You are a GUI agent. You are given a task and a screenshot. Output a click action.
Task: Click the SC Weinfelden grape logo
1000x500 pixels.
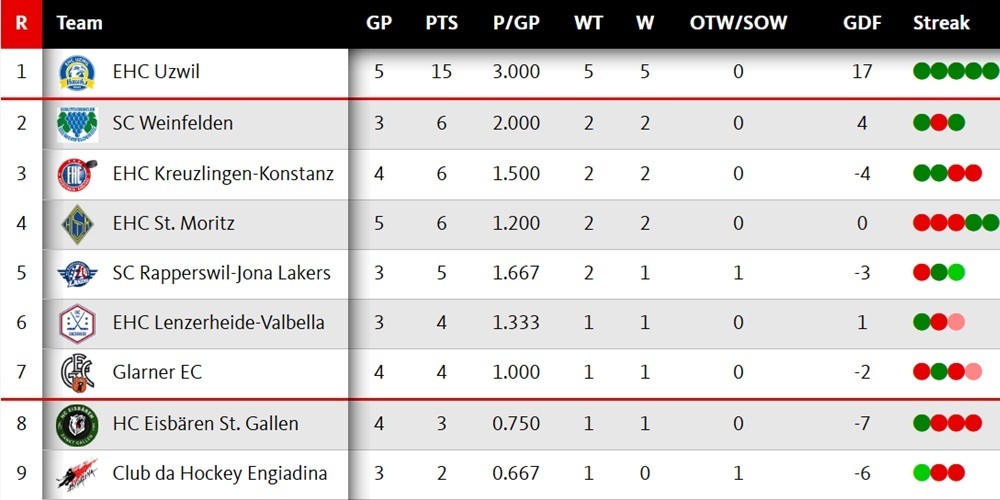click(77, 124)
